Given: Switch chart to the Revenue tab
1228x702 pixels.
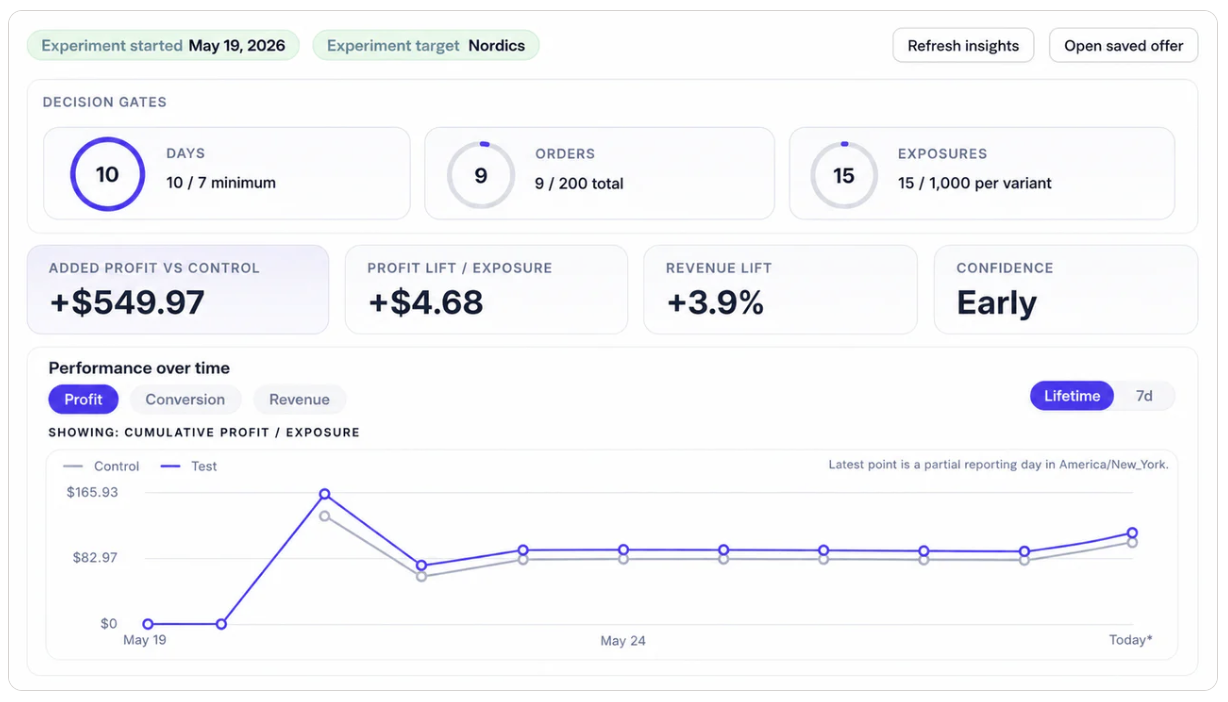Looking at the screenshot, I should pos(299,399).
